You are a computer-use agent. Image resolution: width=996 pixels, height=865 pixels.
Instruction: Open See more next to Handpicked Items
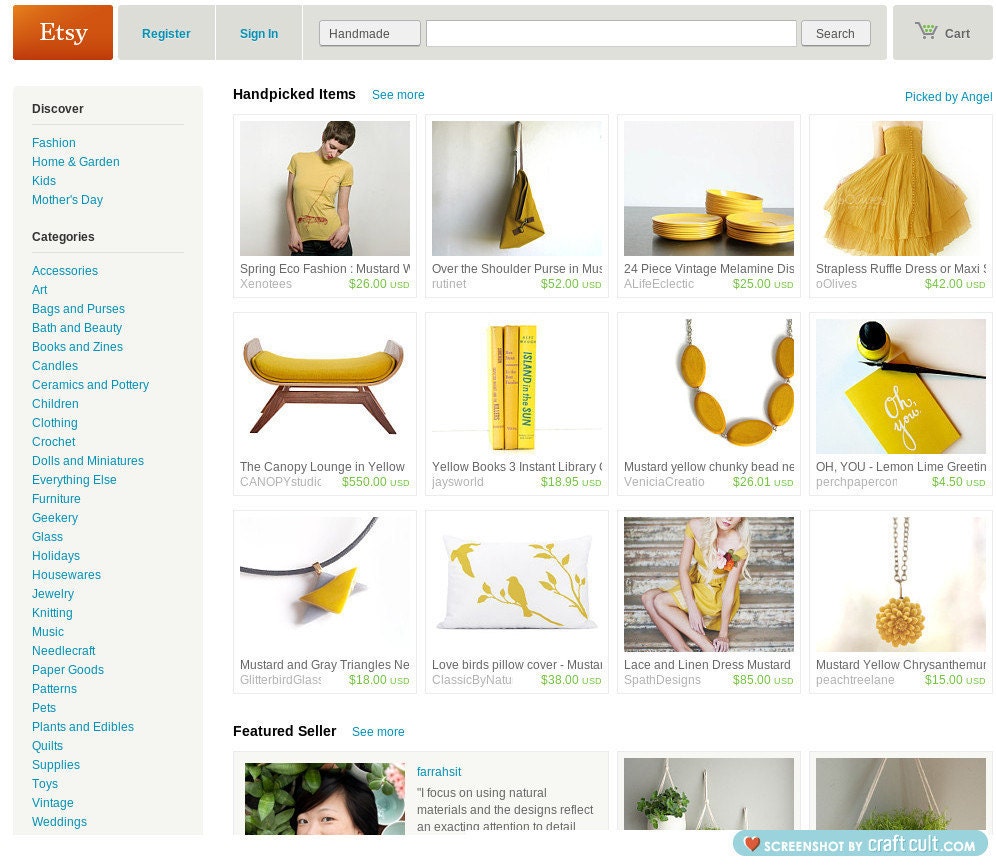pyautogui.click(x=398, y=95)
